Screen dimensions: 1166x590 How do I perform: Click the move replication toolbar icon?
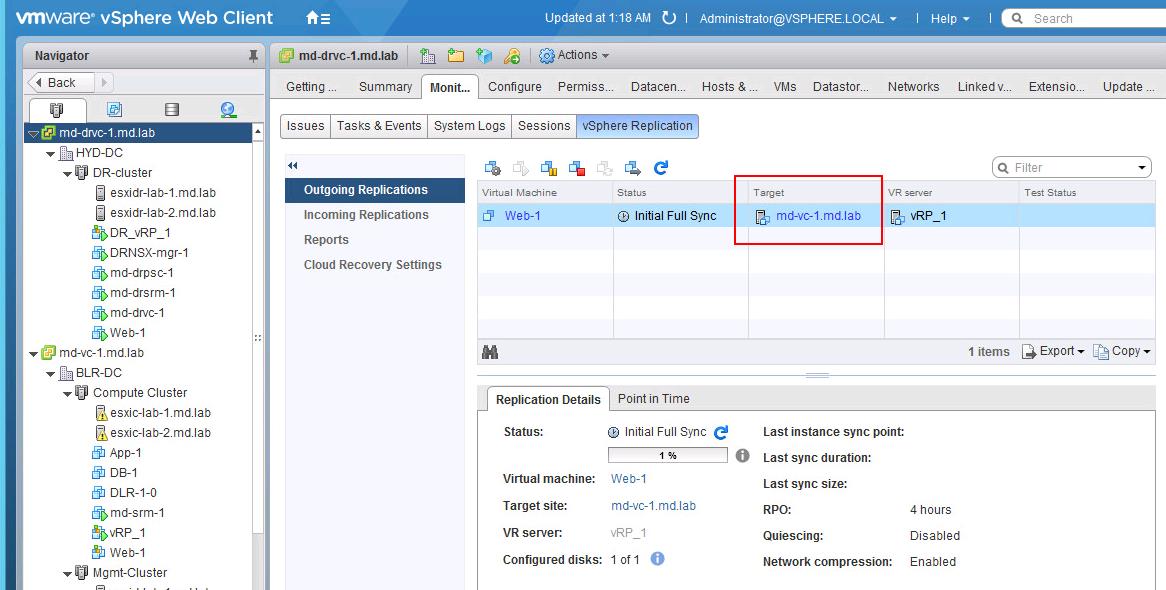click(633, 168)
